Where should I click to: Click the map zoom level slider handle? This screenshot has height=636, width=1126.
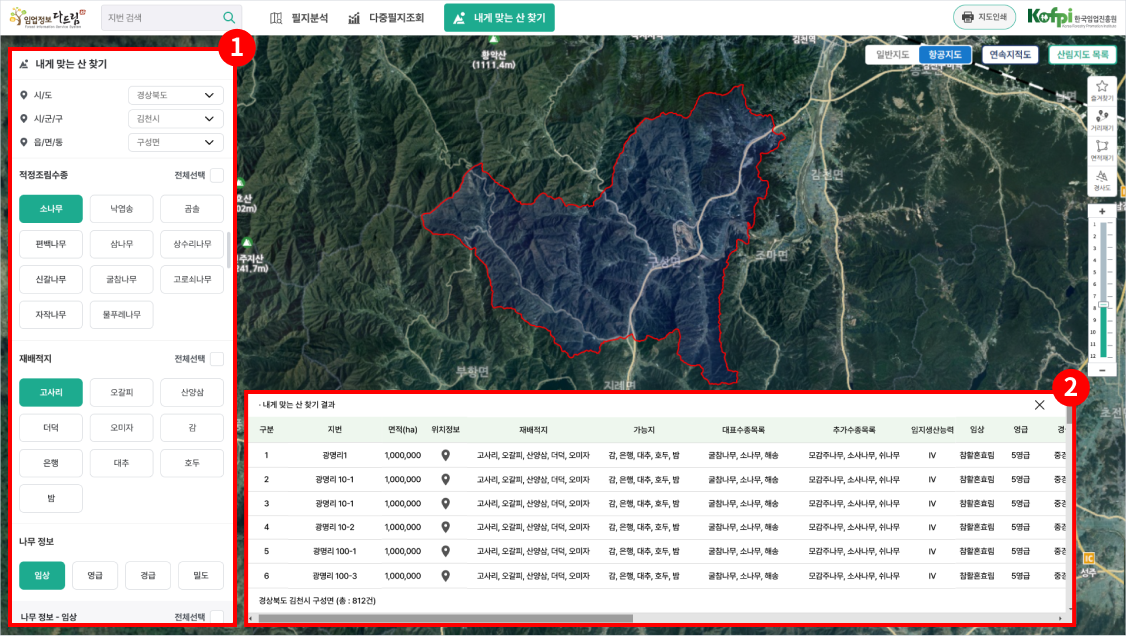(1103, 305)
